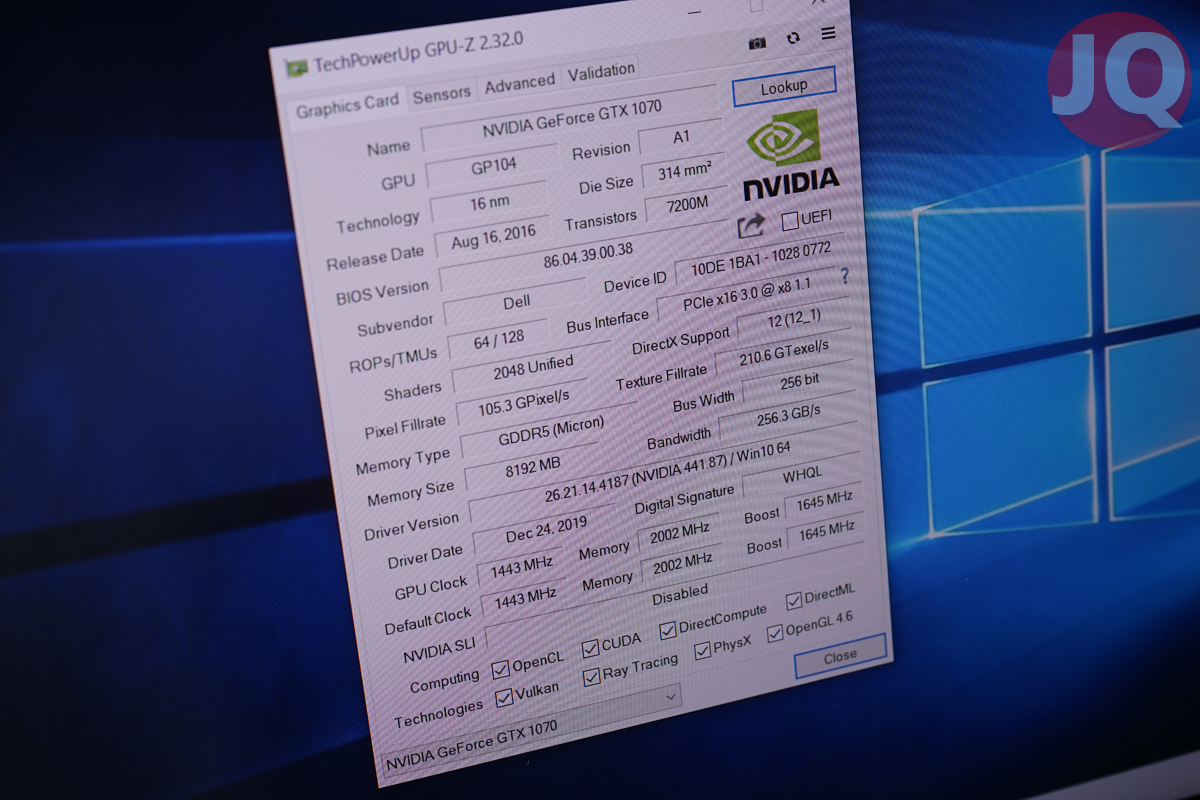Switch to the Sensors tab

pos(441,93)
